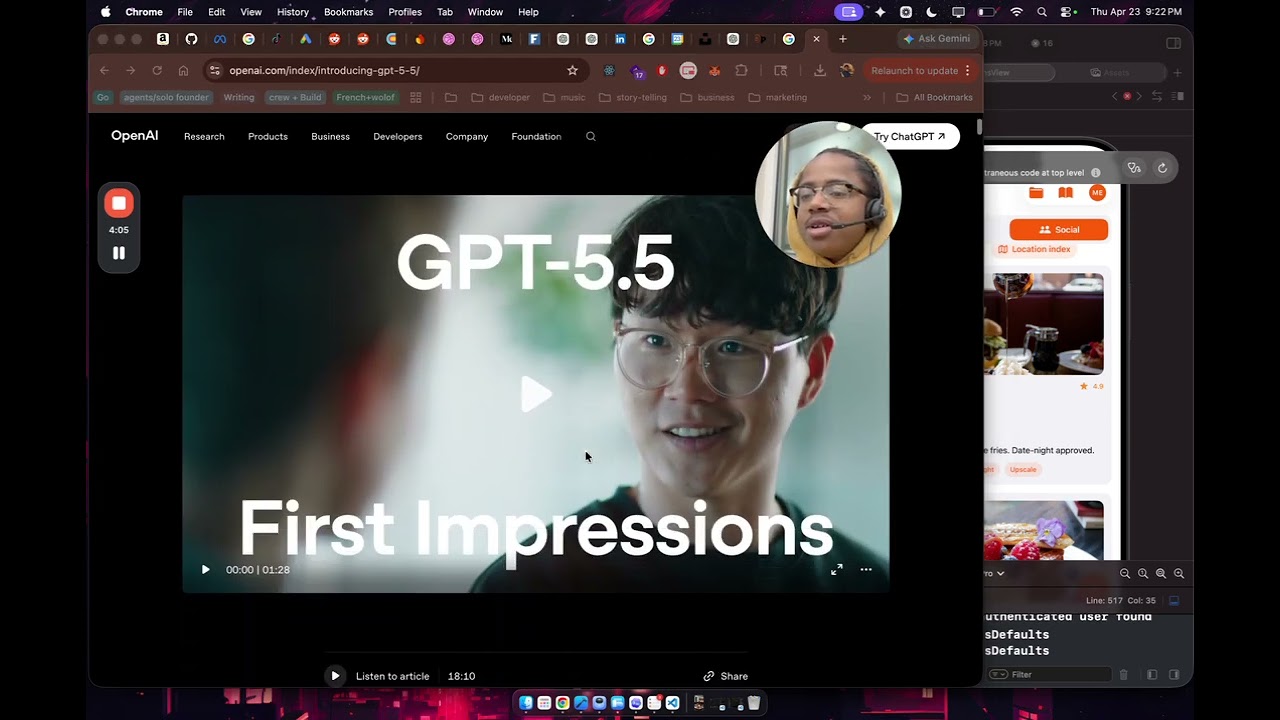Screen dimensions: 1280x720
Task: Open the Foundation nav item
Action: pos(536,136)
